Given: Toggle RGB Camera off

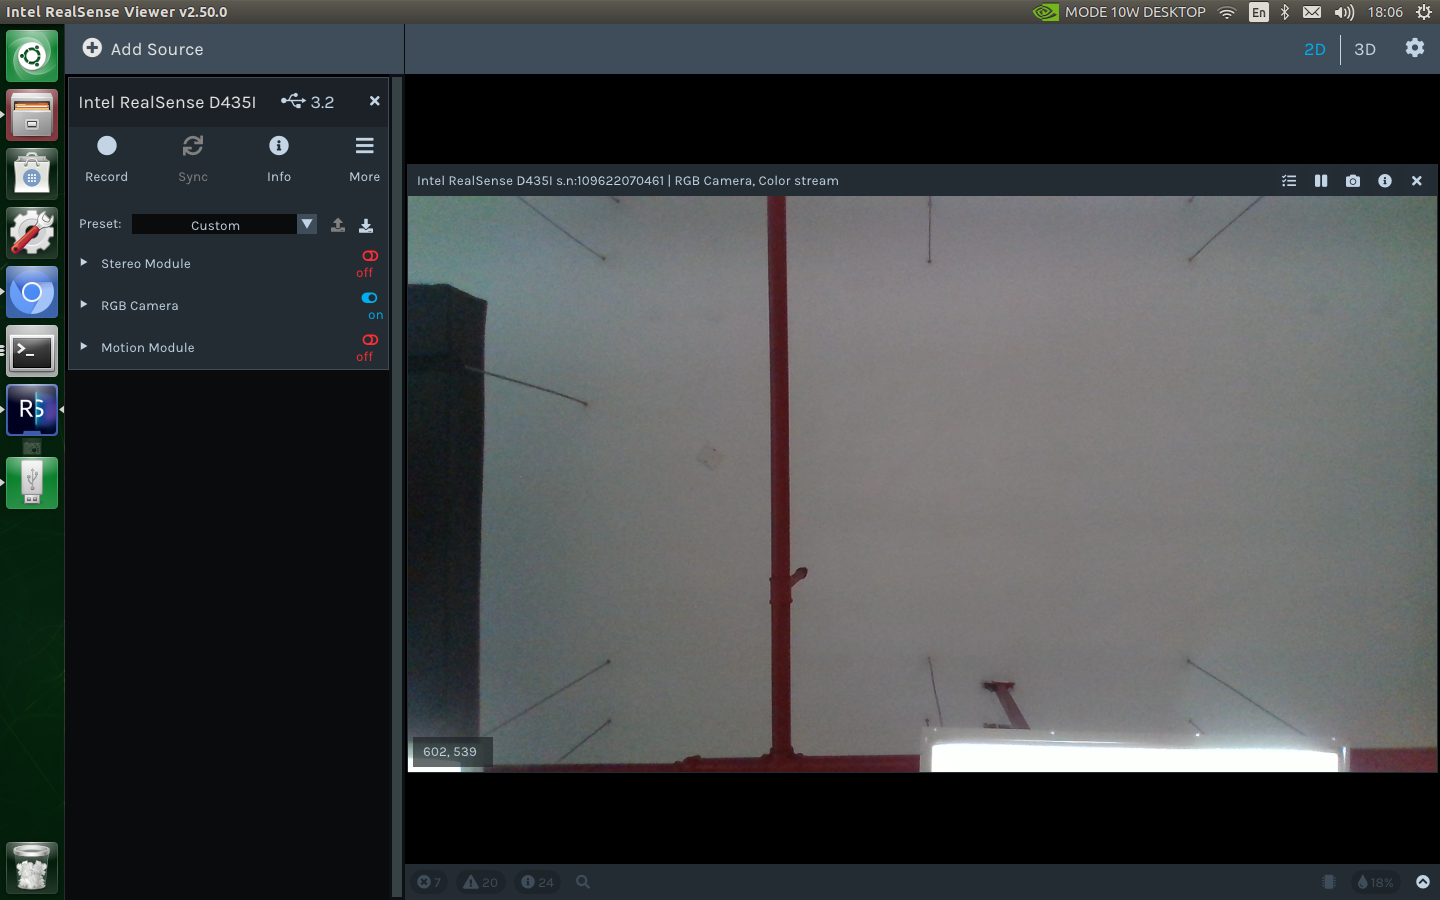Looking at the screenshot, I should click(369, 298).
